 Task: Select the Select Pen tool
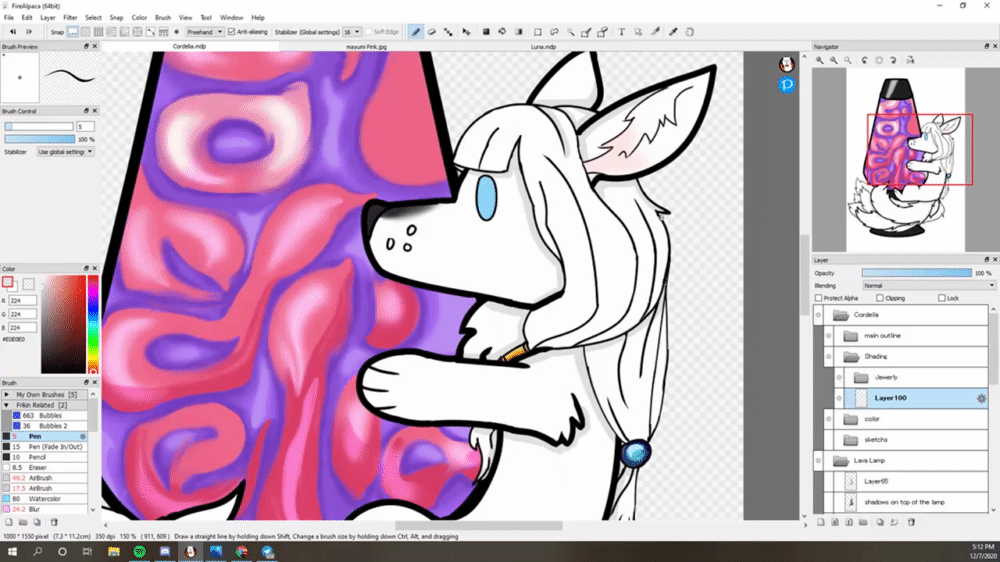point(586,32)
